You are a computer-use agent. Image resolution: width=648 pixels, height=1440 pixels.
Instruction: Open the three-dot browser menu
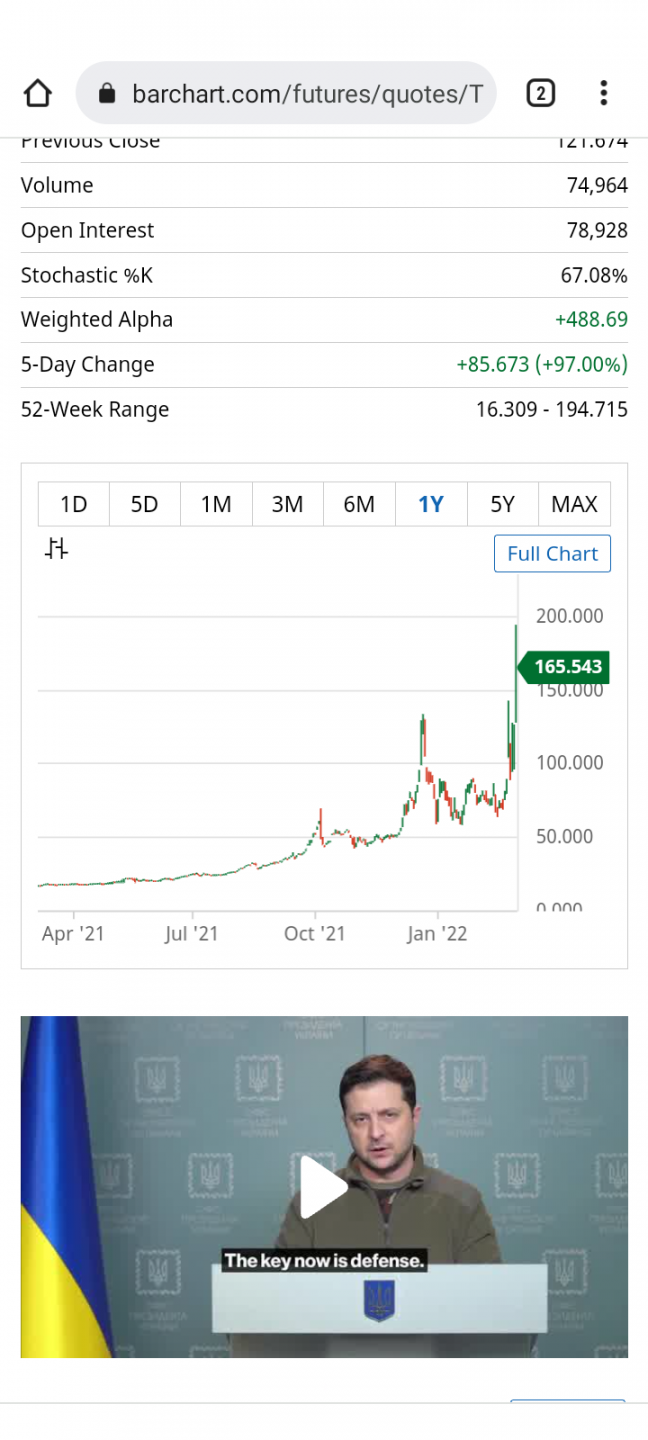click(x=603, y=94)
